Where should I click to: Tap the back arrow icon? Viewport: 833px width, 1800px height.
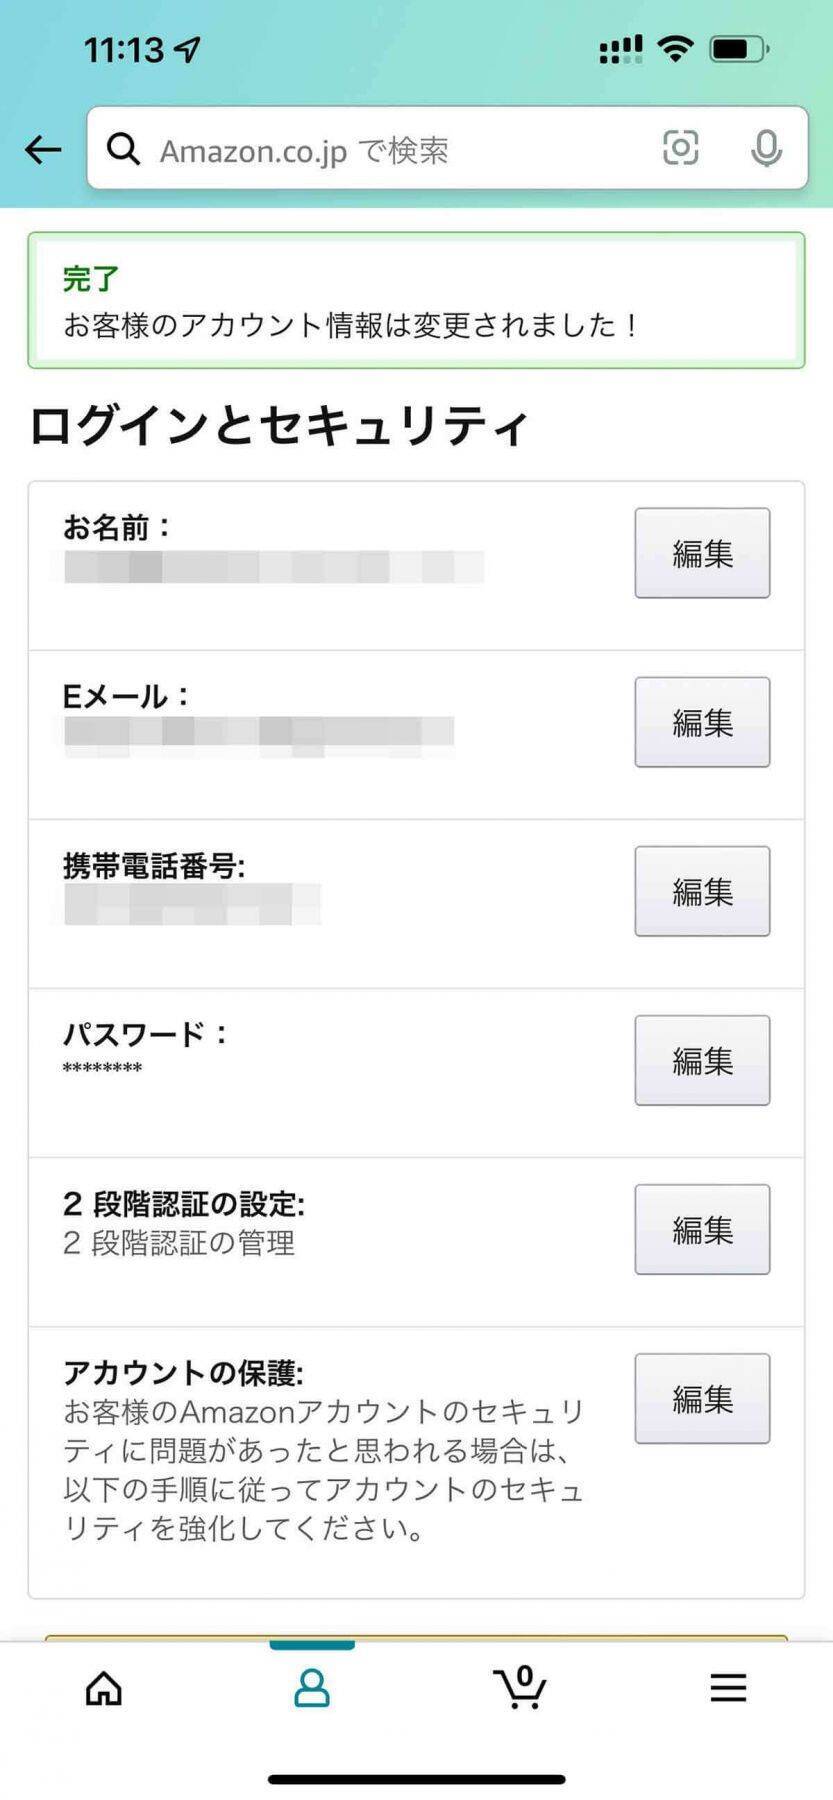point(43,150)
